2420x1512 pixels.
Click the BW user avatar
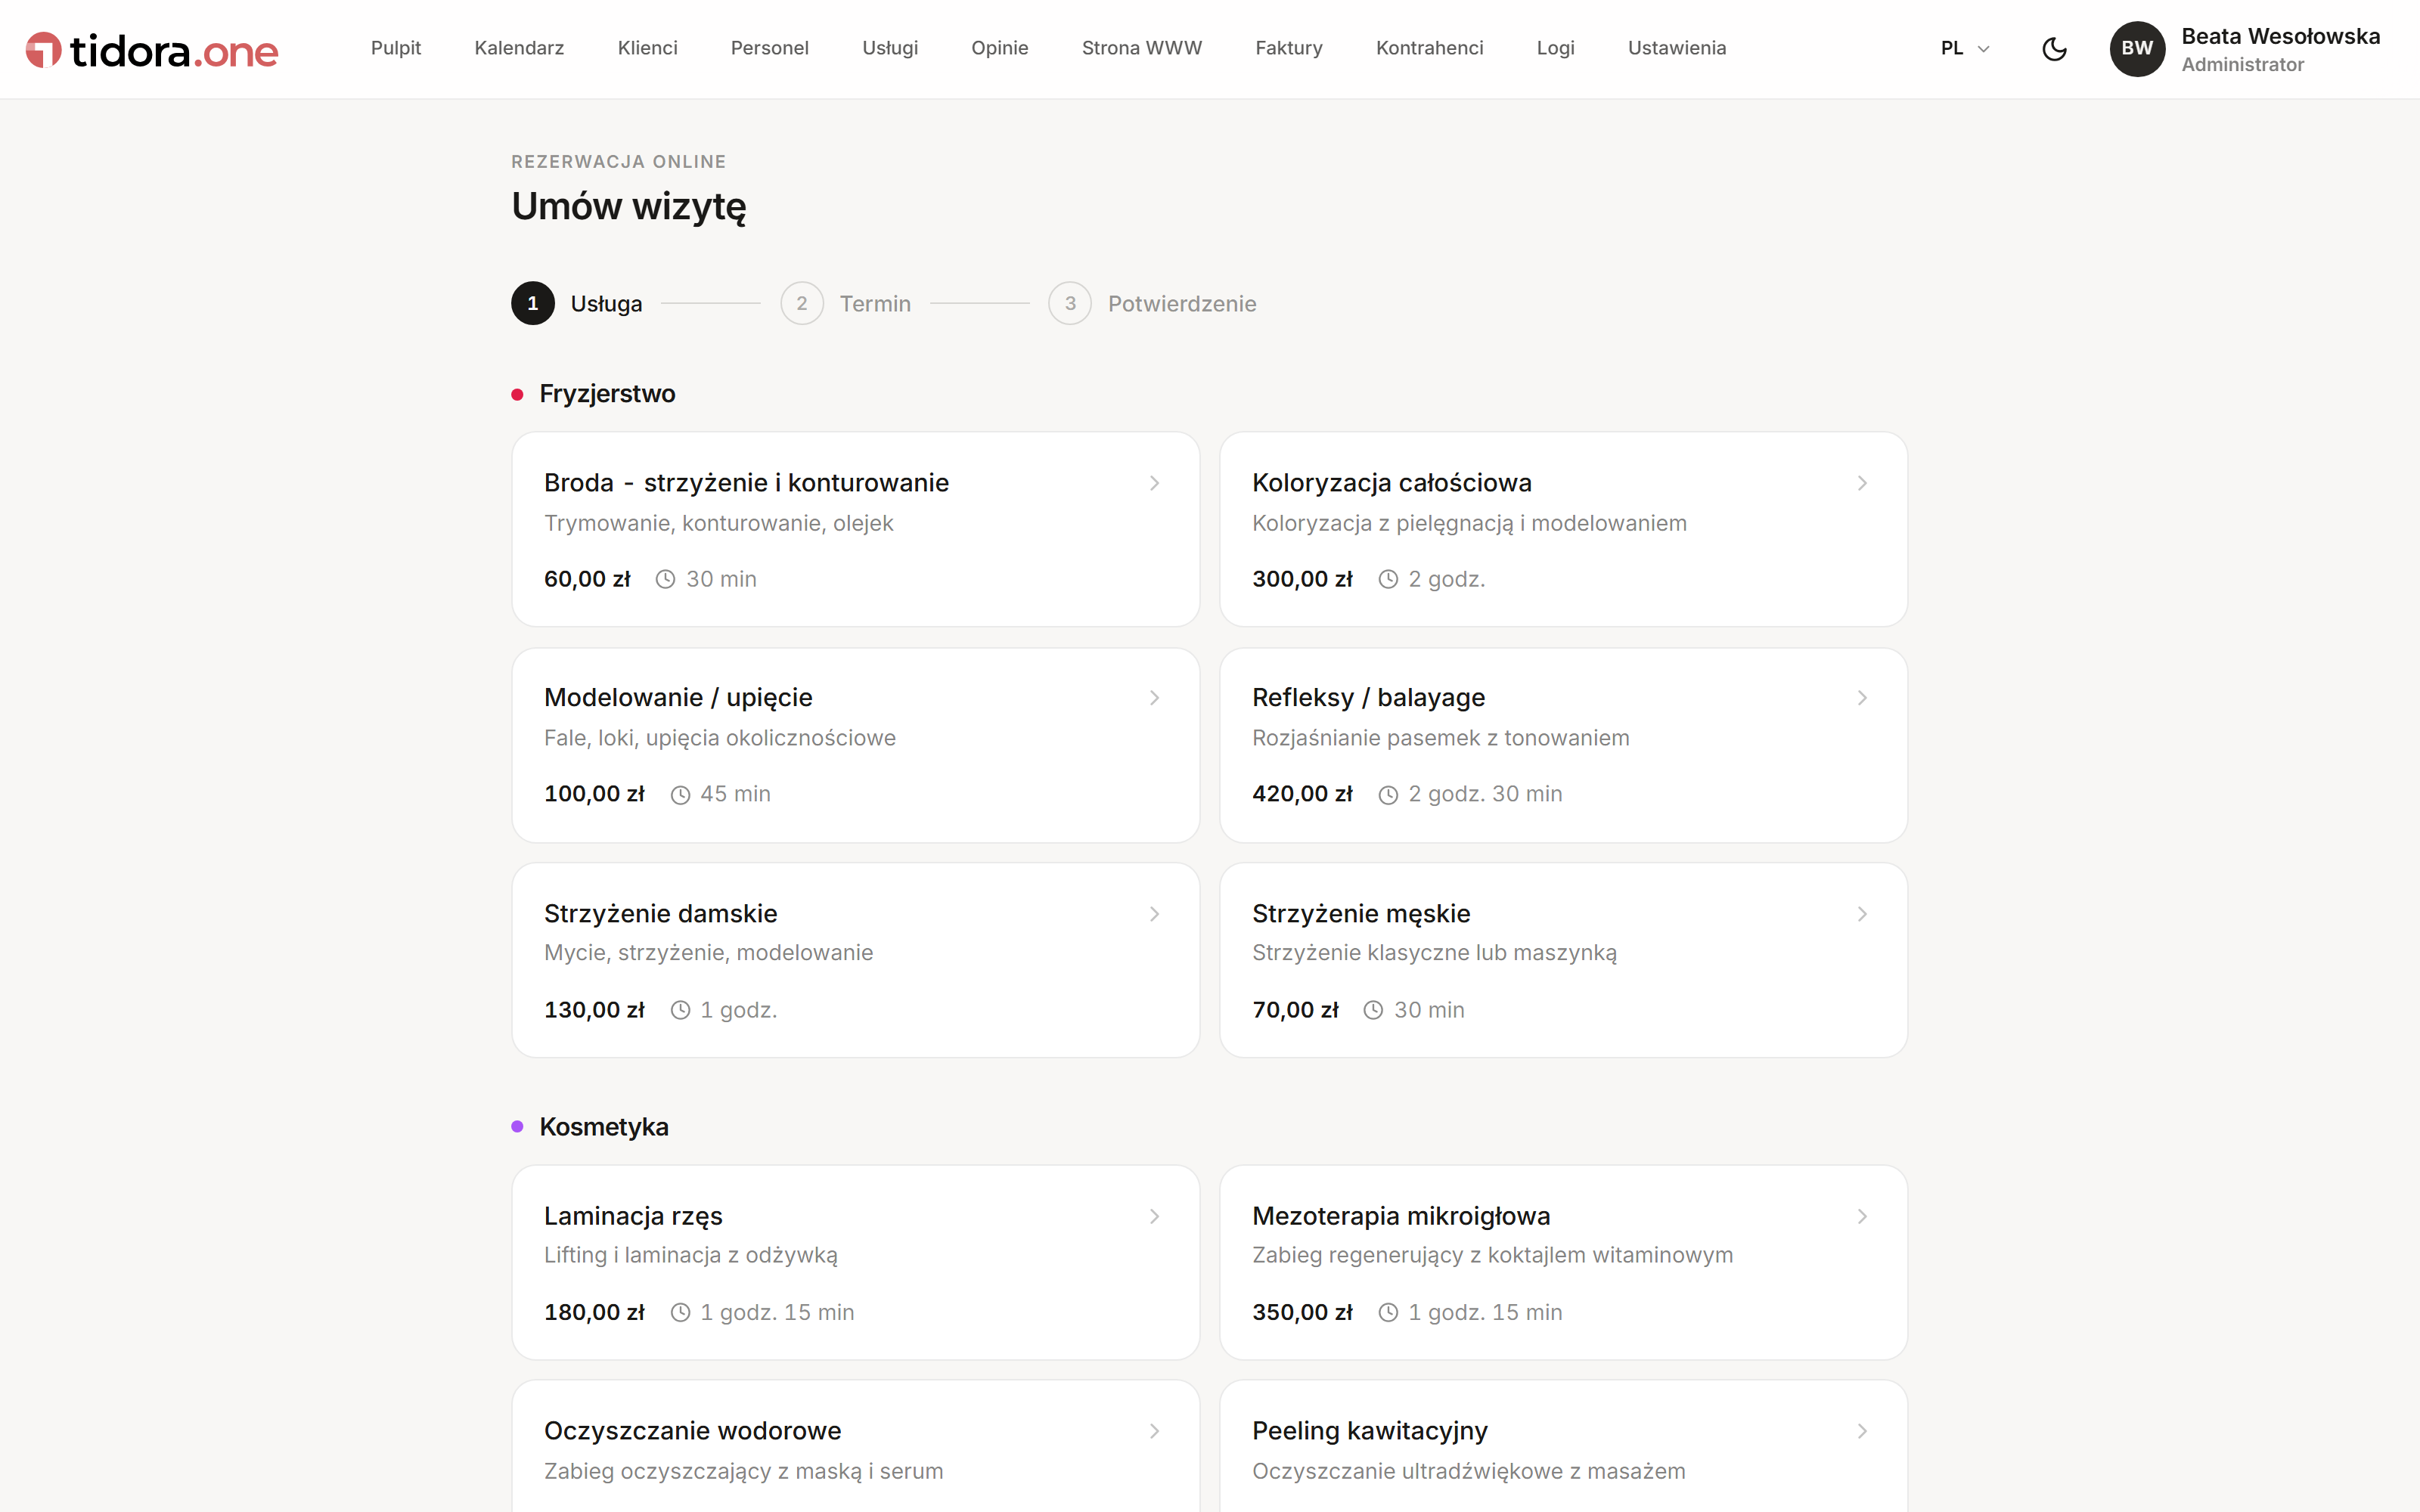click(2137, 48)
